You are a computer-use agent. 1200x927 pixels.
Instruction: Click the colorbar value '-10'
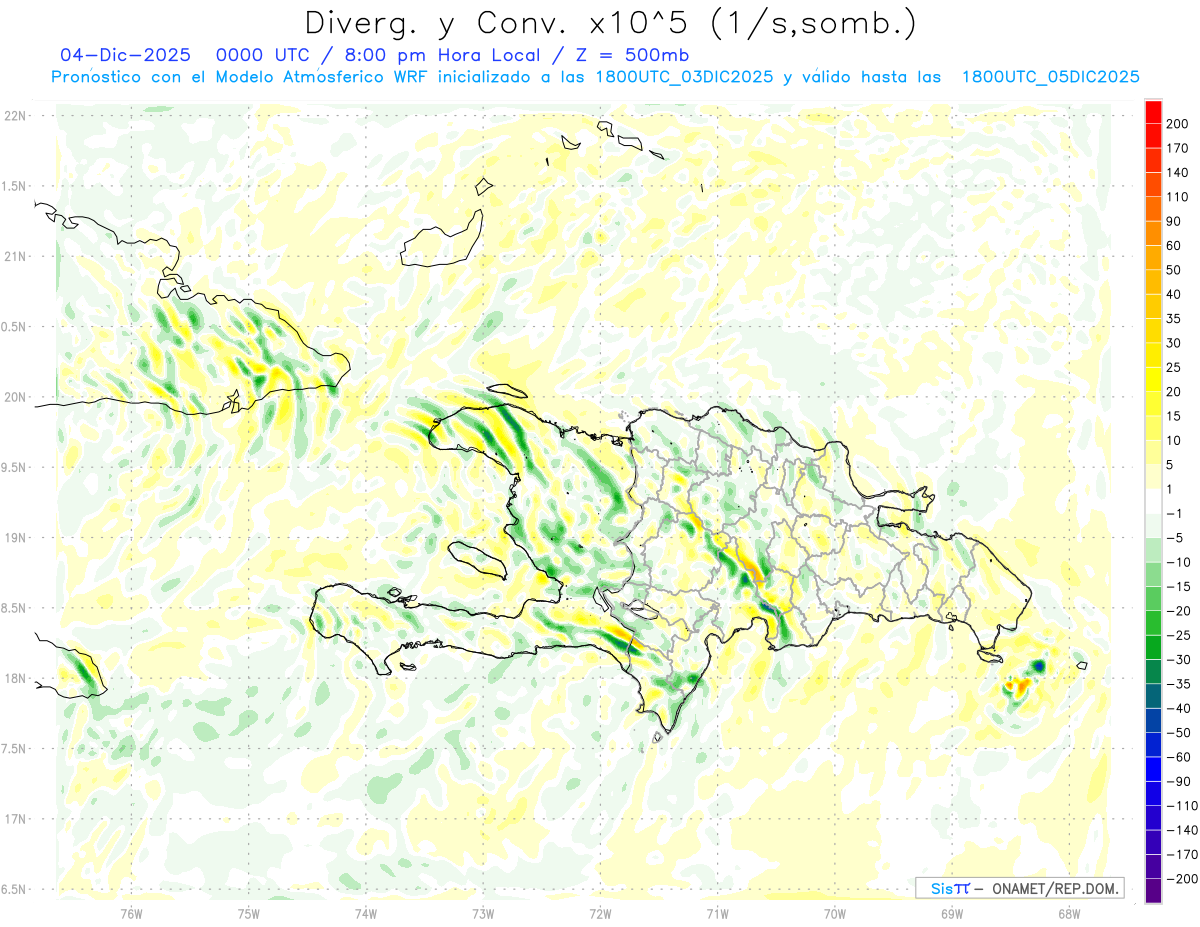pyautogui.click(x=1178, y=562)
